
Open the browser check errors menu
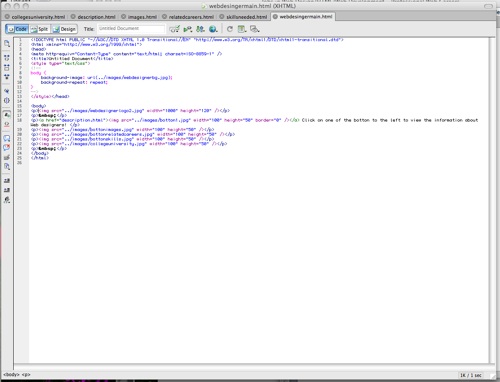175,29
